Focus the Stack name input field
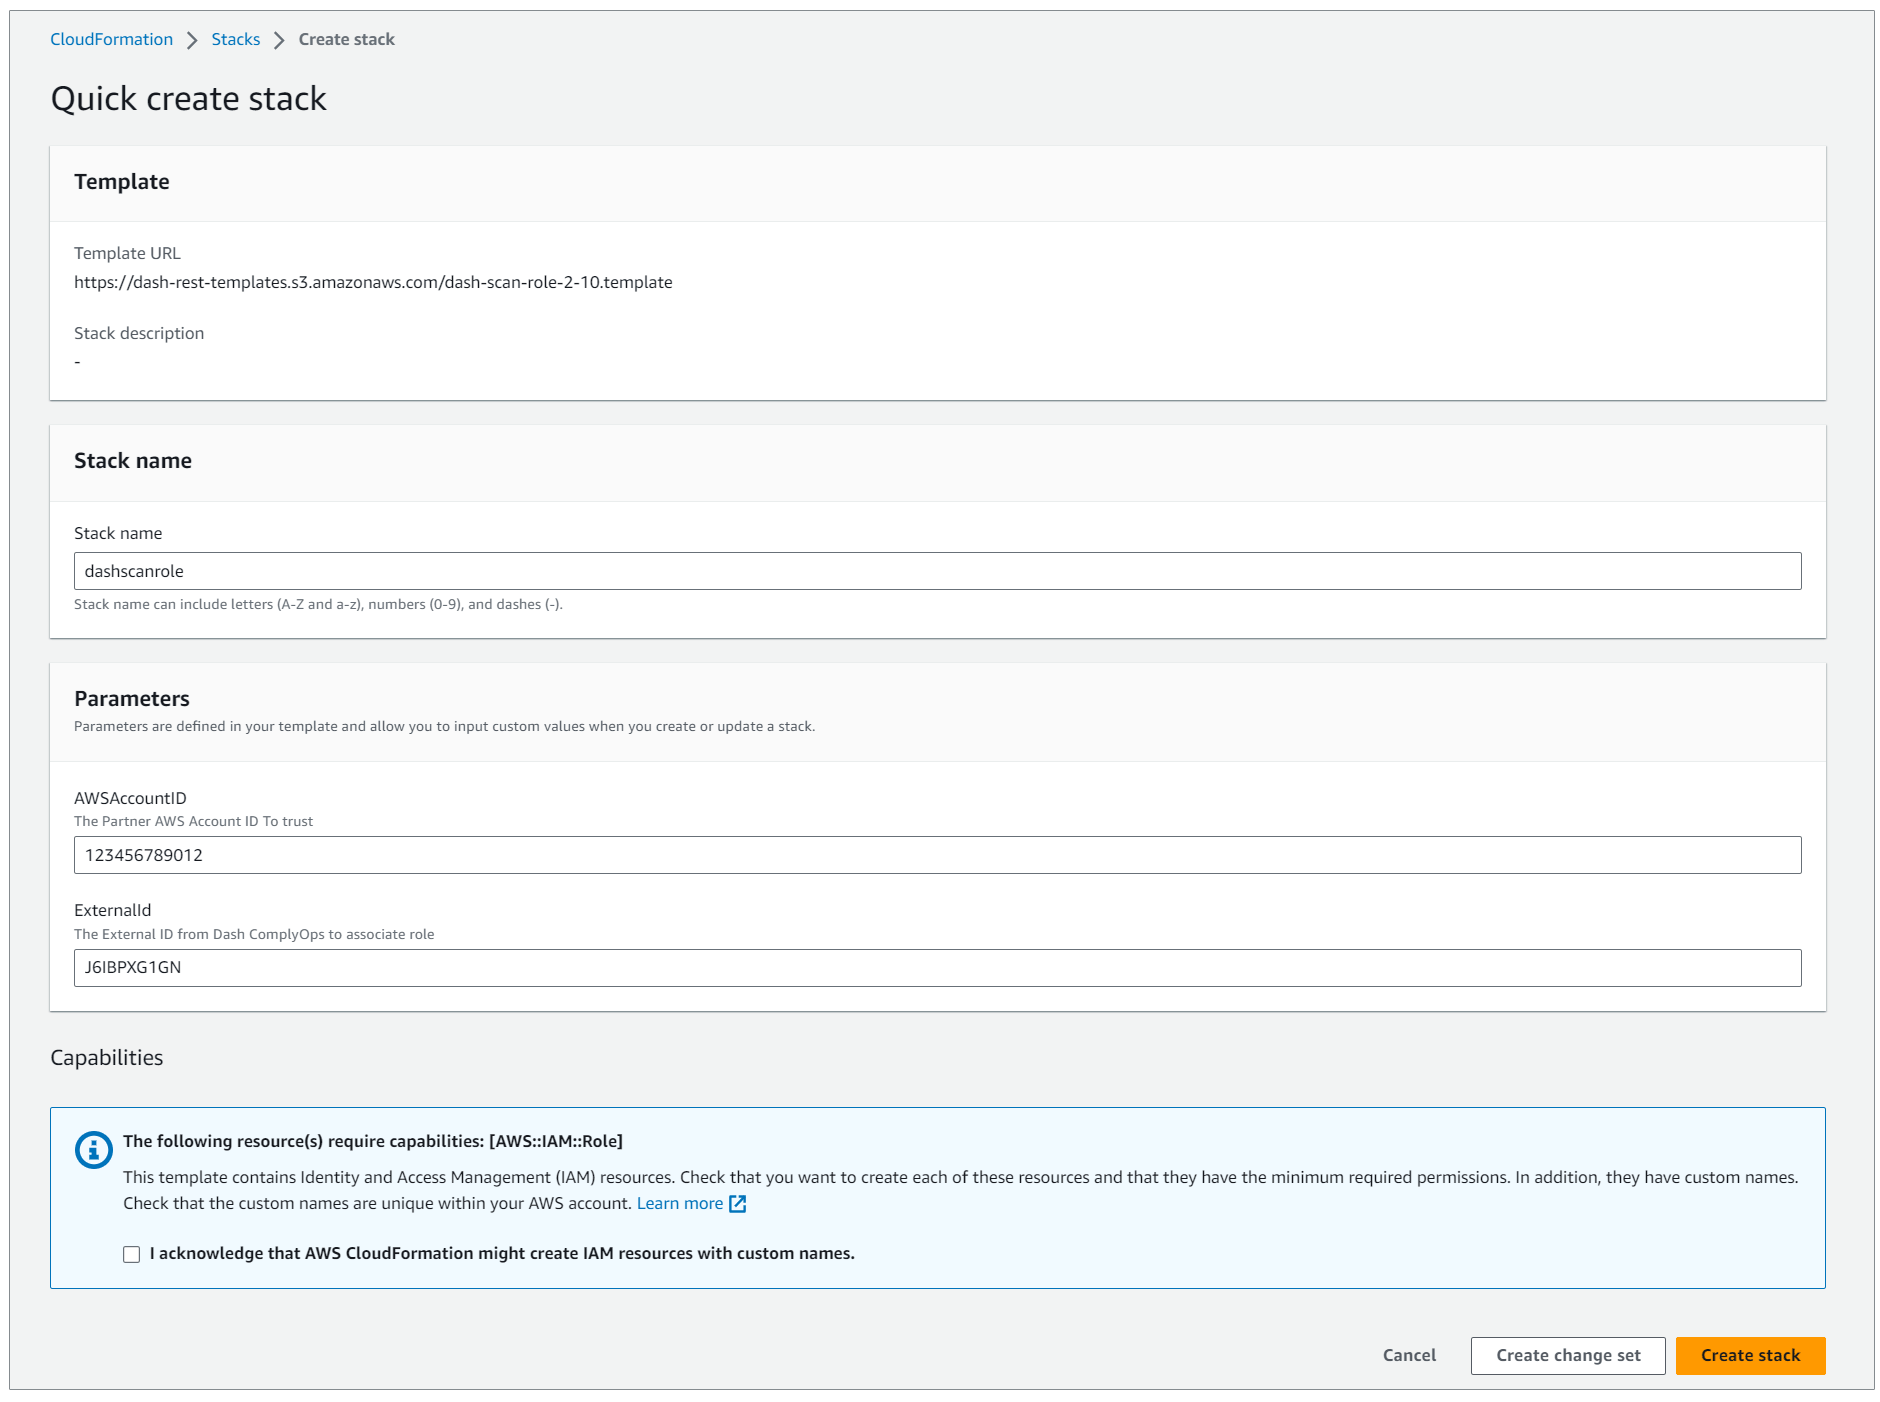 point(937,571)
